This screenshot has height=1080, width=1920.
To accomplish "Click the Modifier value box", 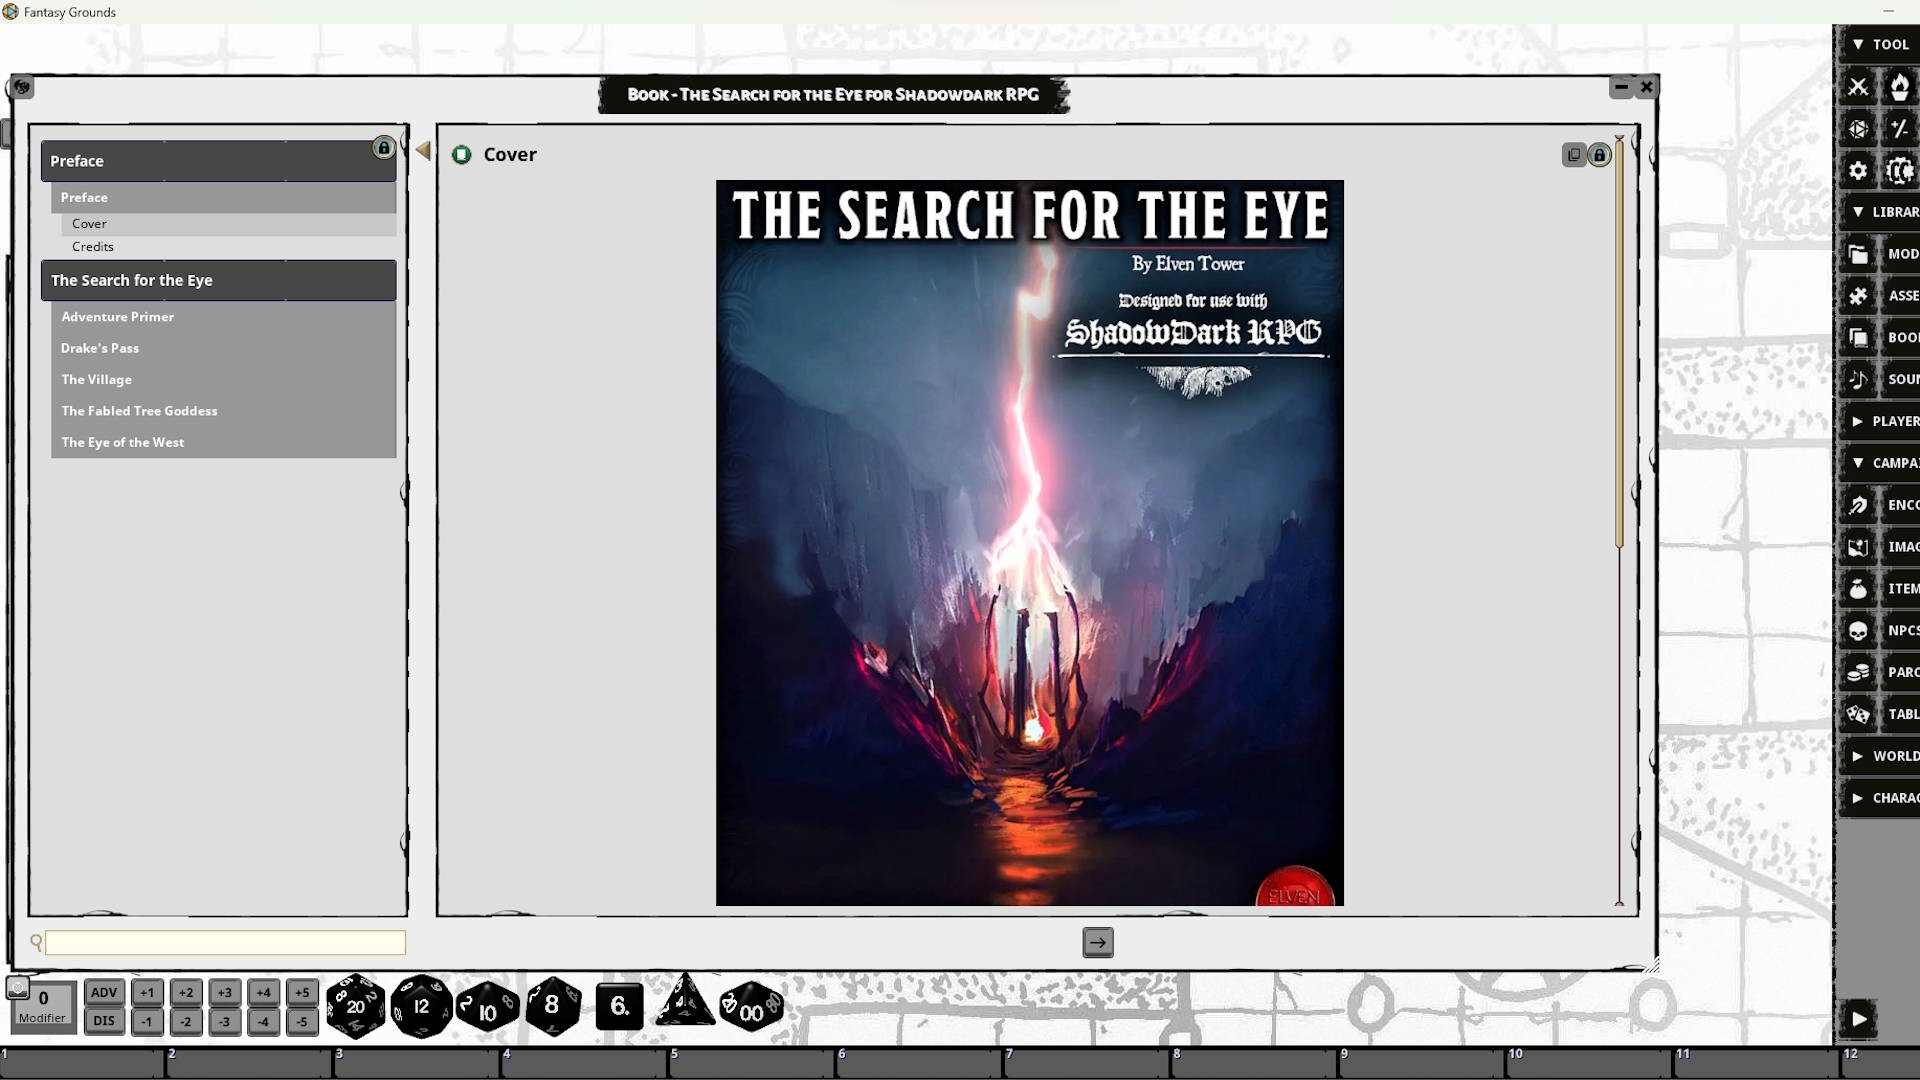I will click(x=42, y=1006).
